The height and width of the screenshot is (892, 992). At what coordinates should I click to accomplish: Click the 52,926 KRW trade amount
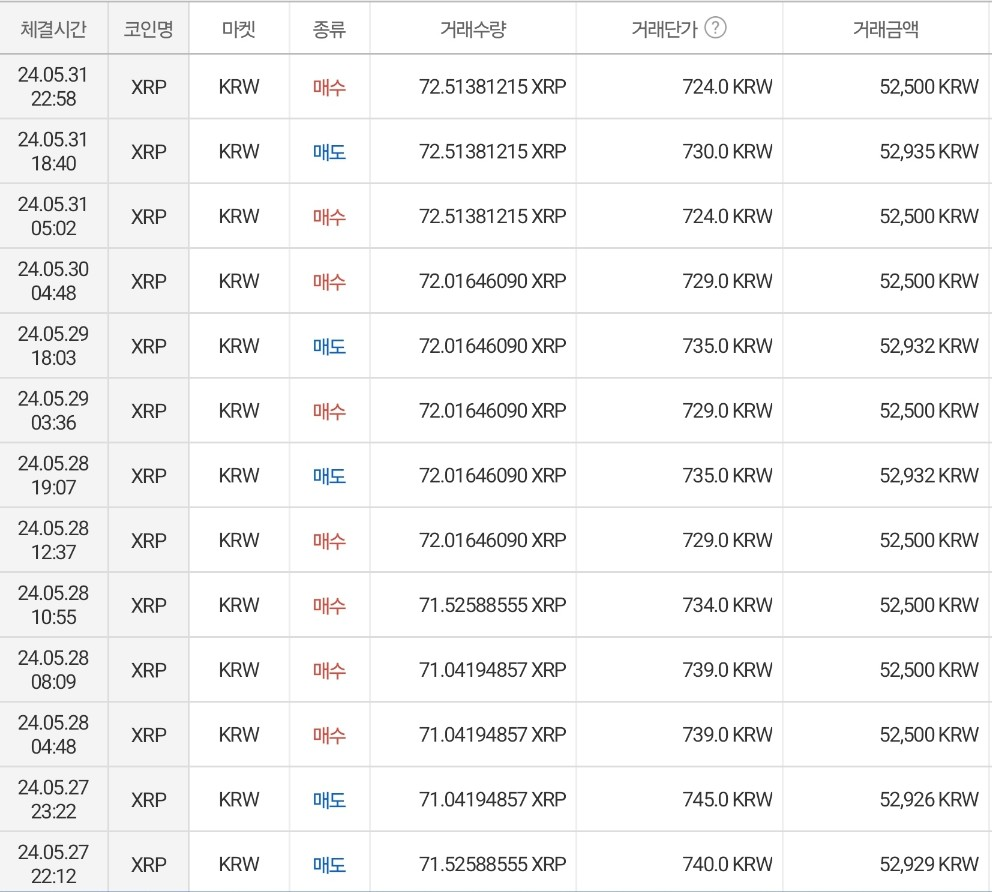929,800
